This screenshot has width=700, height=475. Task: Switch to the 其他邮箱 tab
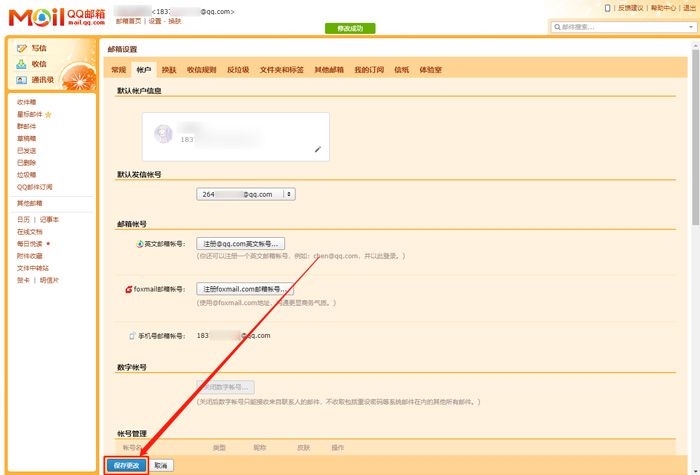[329, 70]
